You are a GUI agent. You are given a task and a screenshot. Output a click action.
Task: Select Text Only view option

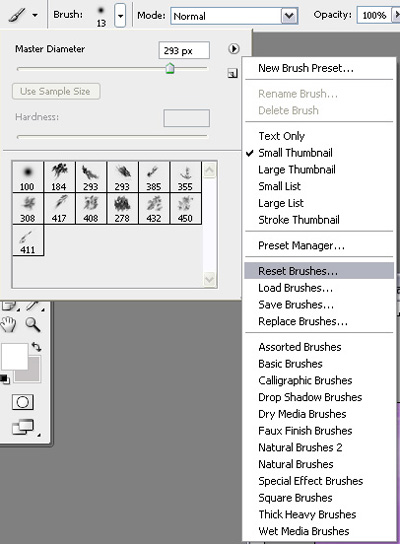click(281, 136)
